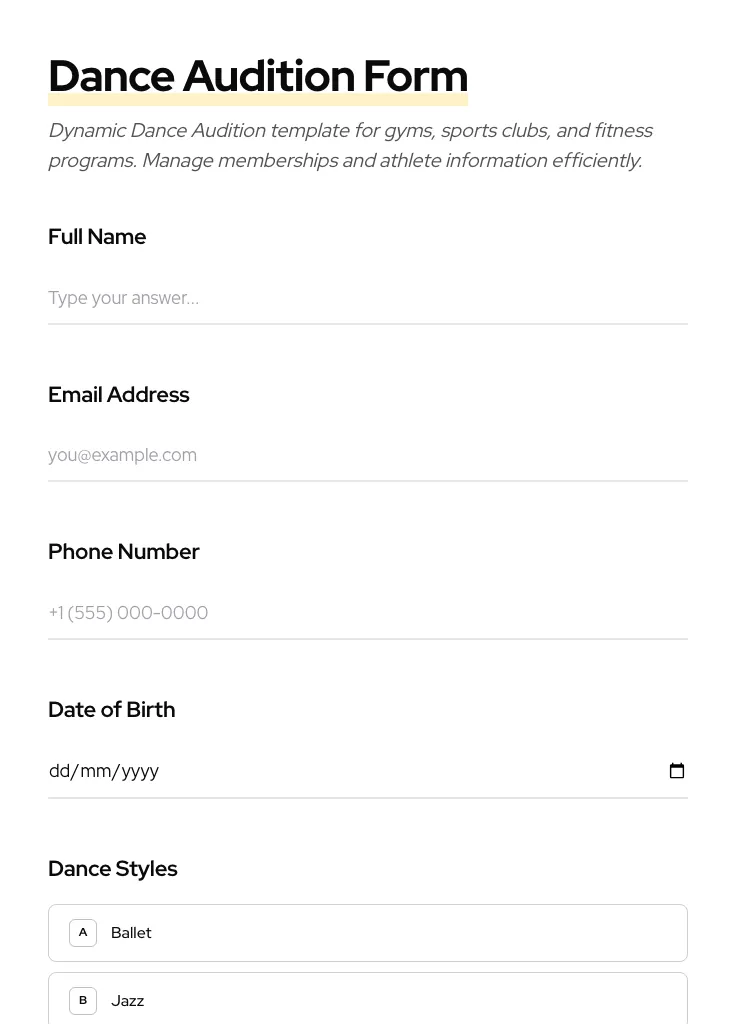The width and height of the screenshot is (736, 1024).
Task: Click the 'Full Name' question label
Action: pyautogui.click(x=97, y=237)
